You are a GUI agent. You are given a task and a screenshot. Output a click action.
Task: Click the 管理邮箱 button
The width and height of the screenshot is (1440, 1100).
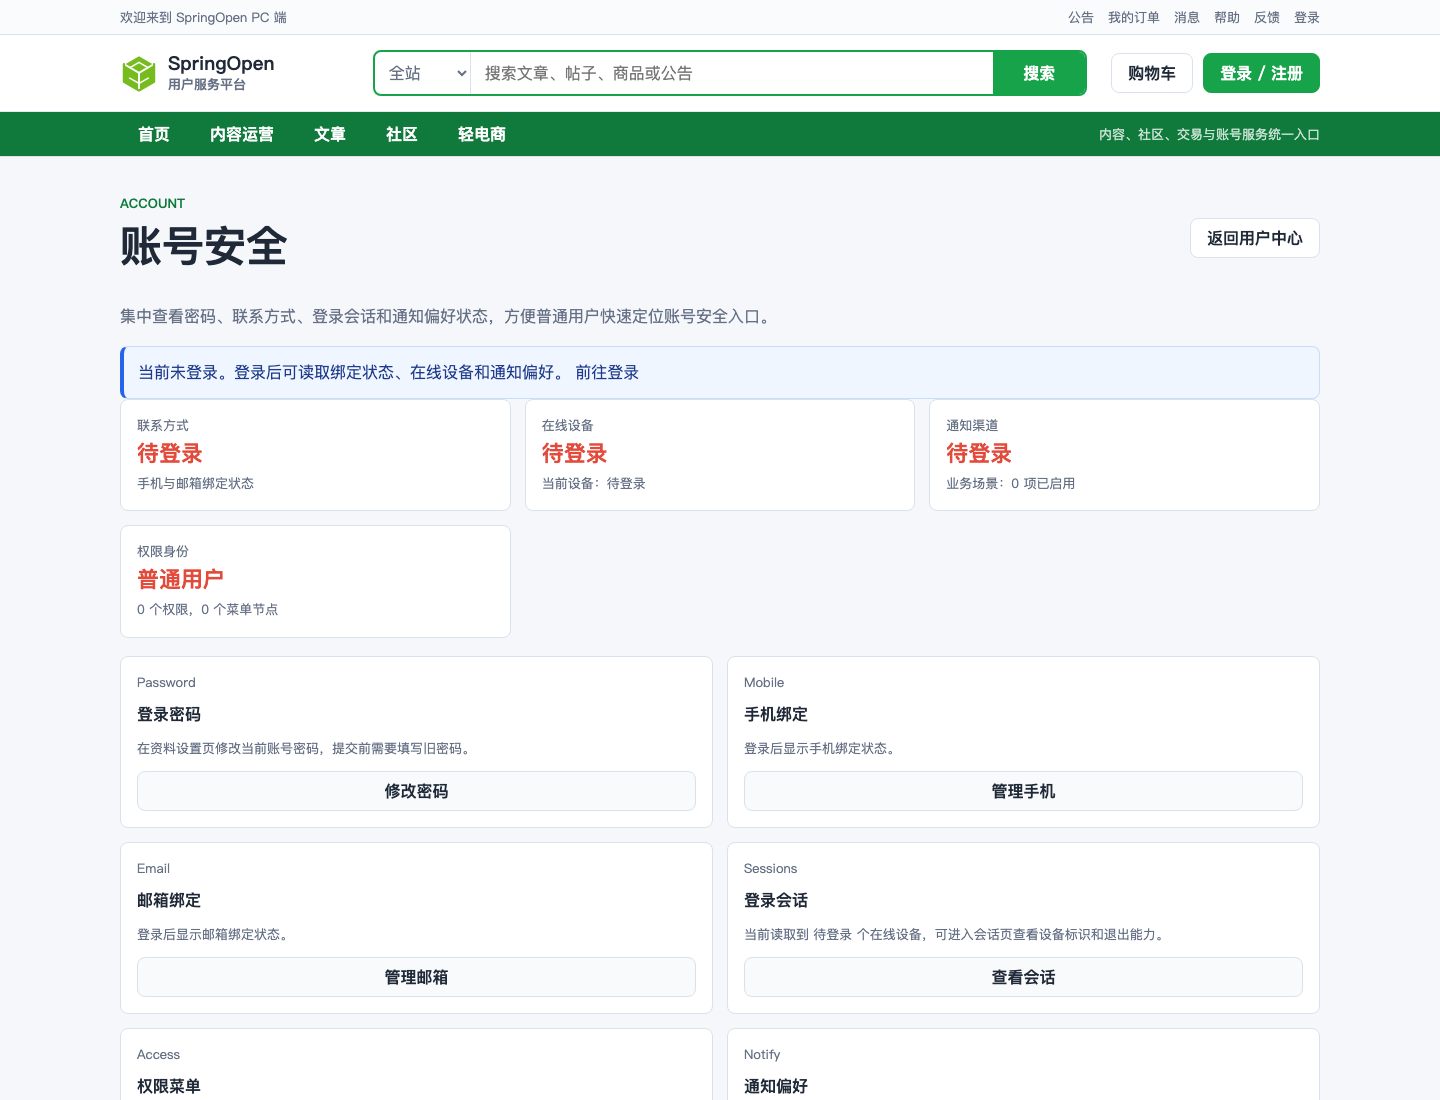416,977
